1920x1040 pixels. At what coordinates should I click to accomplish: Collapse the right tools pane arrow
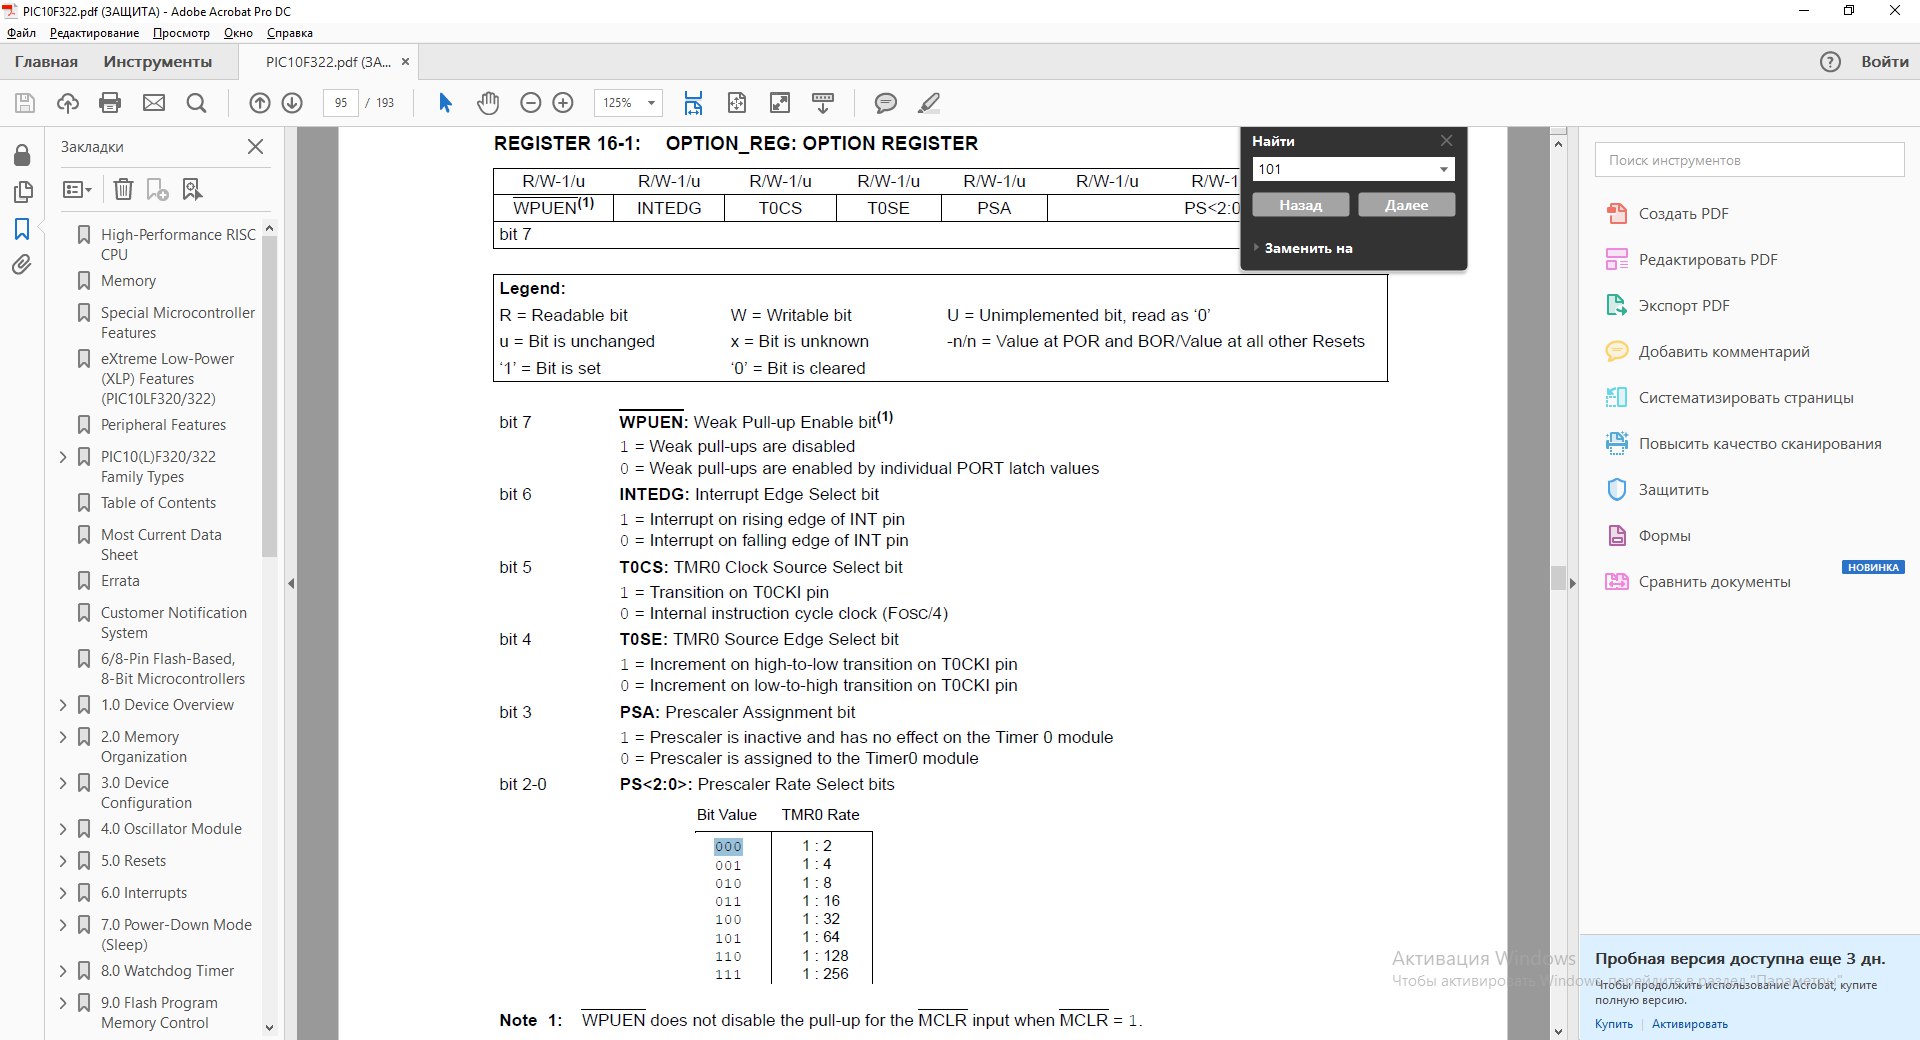(x=1572, y=583)
